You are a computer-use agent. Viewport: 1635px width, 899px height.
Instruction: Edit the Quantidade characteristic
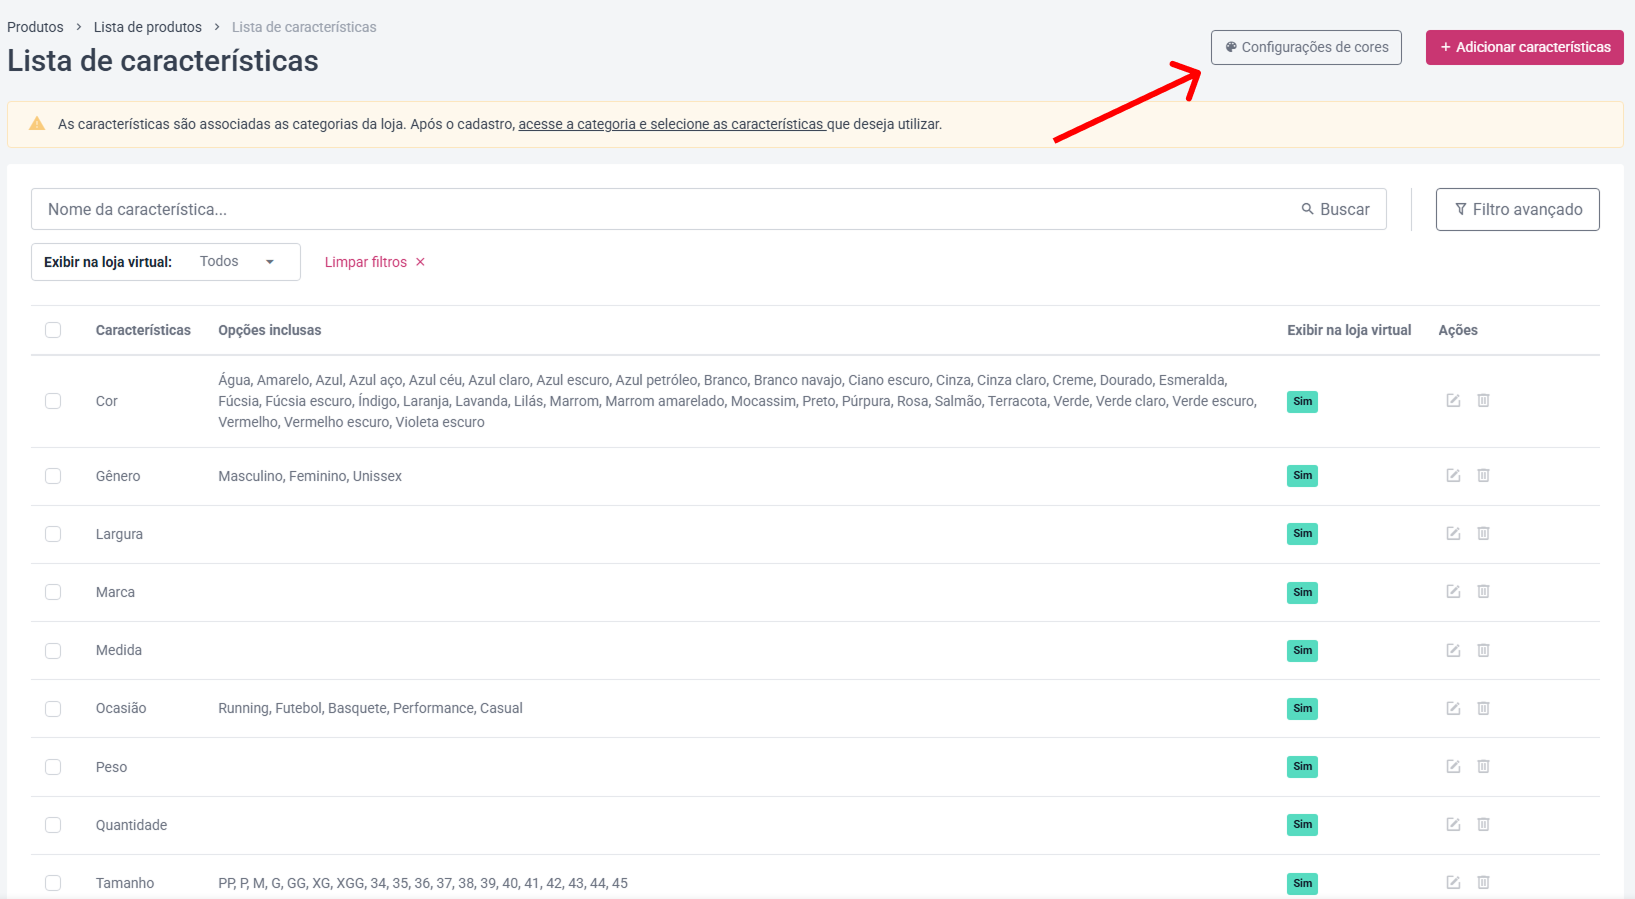1453,824
